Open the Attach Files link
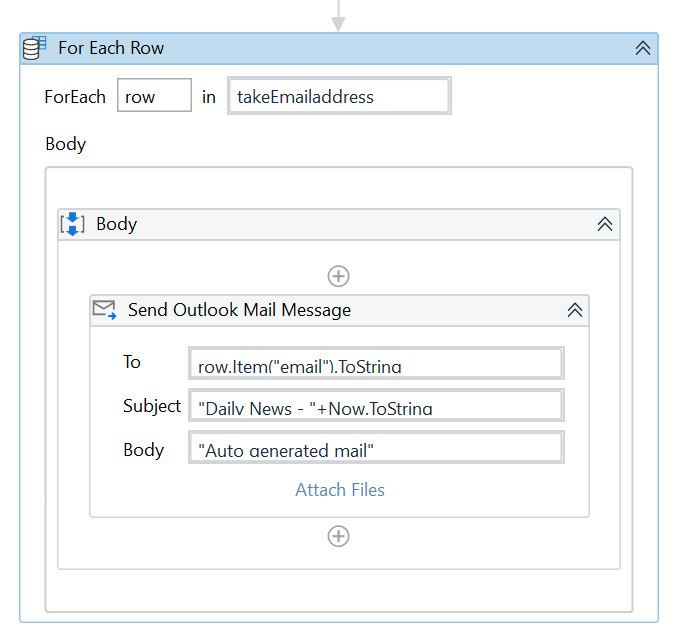 pyautogui.click(x=340, y=490)
